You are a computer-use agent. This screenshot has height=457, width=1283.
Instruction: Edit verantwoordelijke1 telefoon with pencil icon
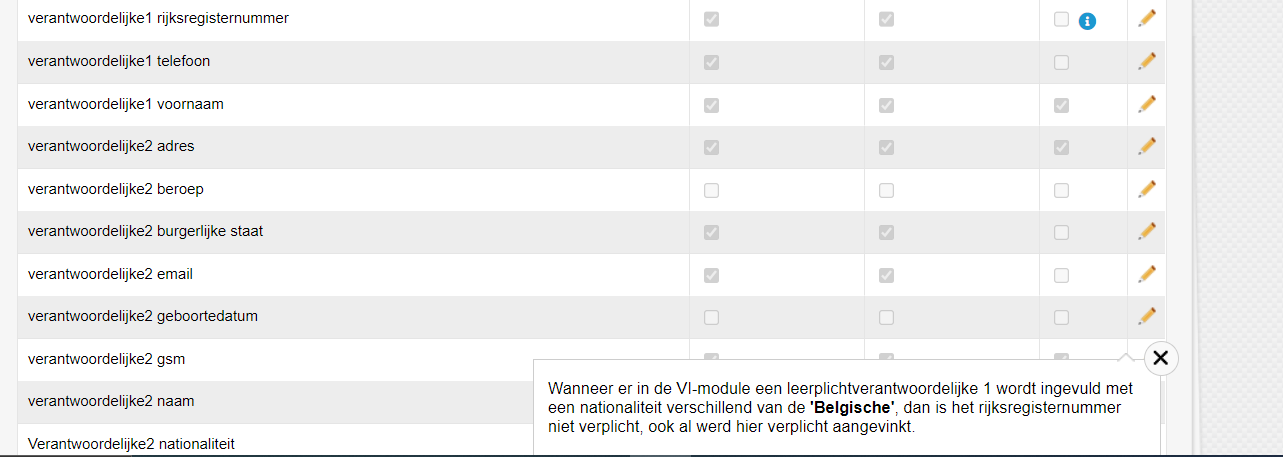click(x=1147, y=61)
